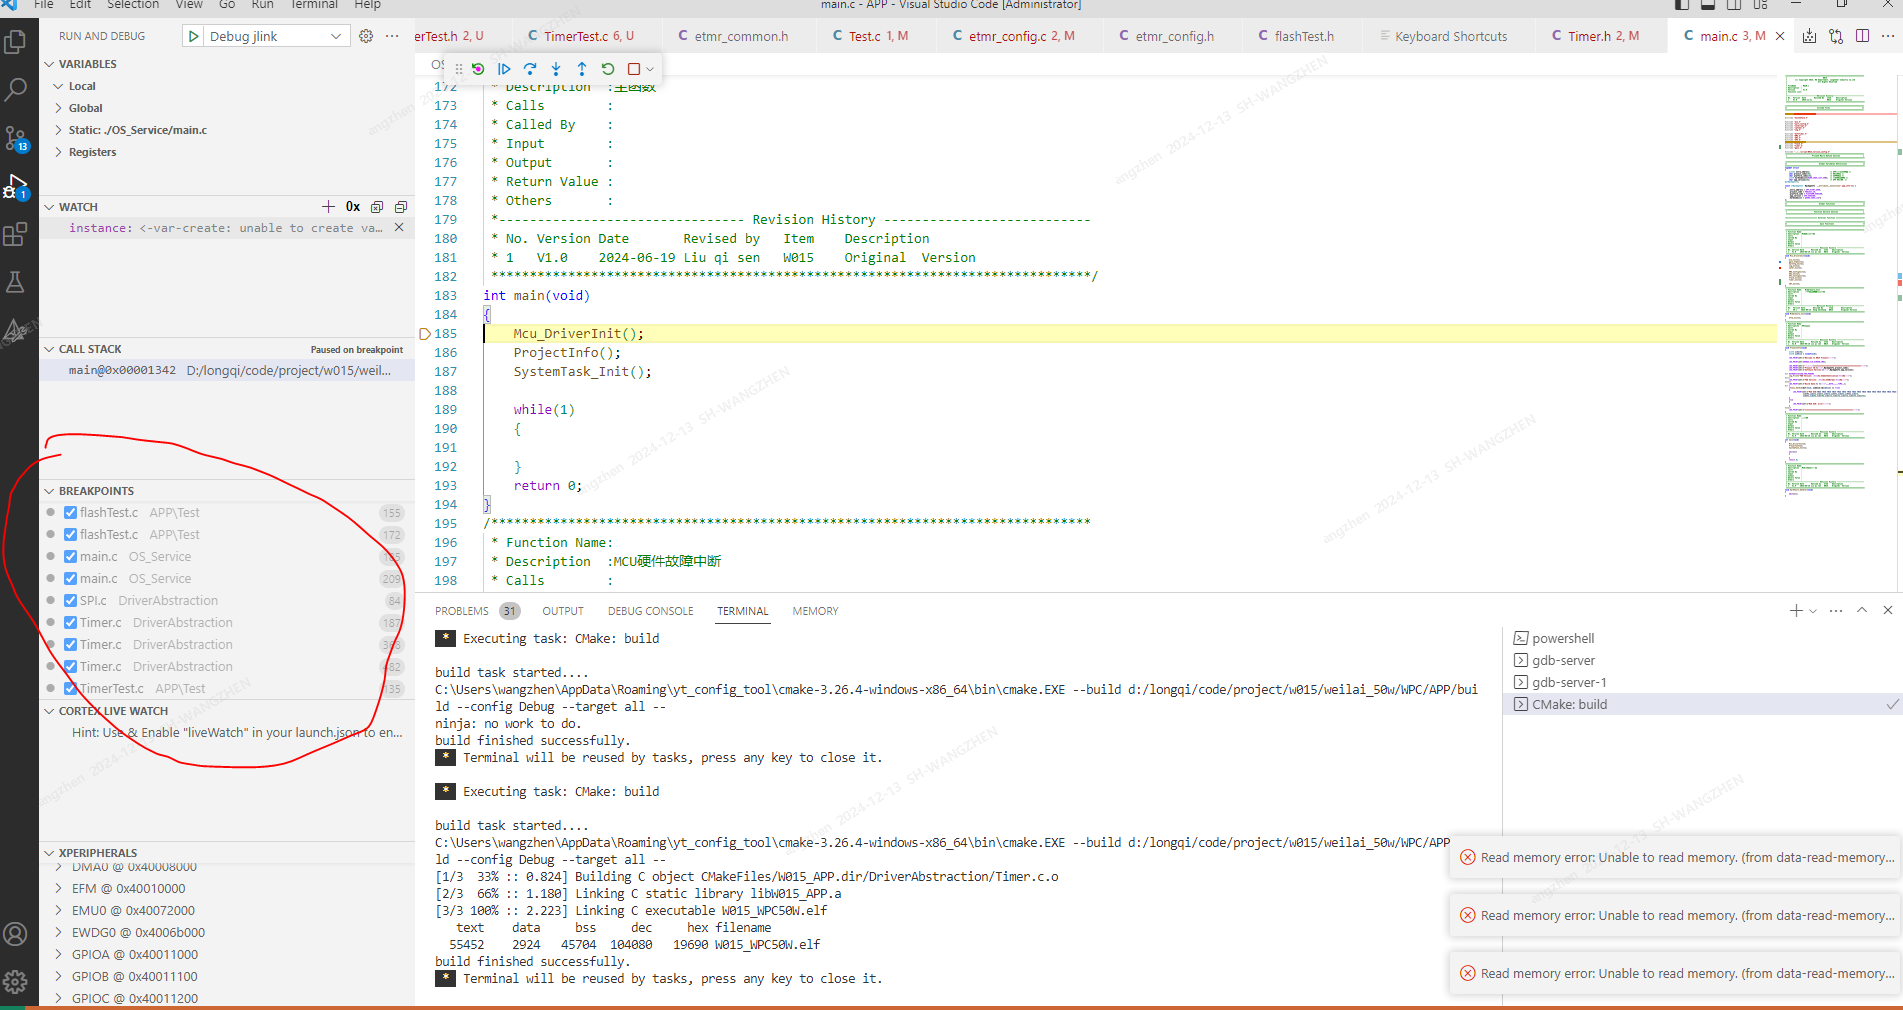
Task: Select the CMake: build terminal
Action: pos(1702,704)
